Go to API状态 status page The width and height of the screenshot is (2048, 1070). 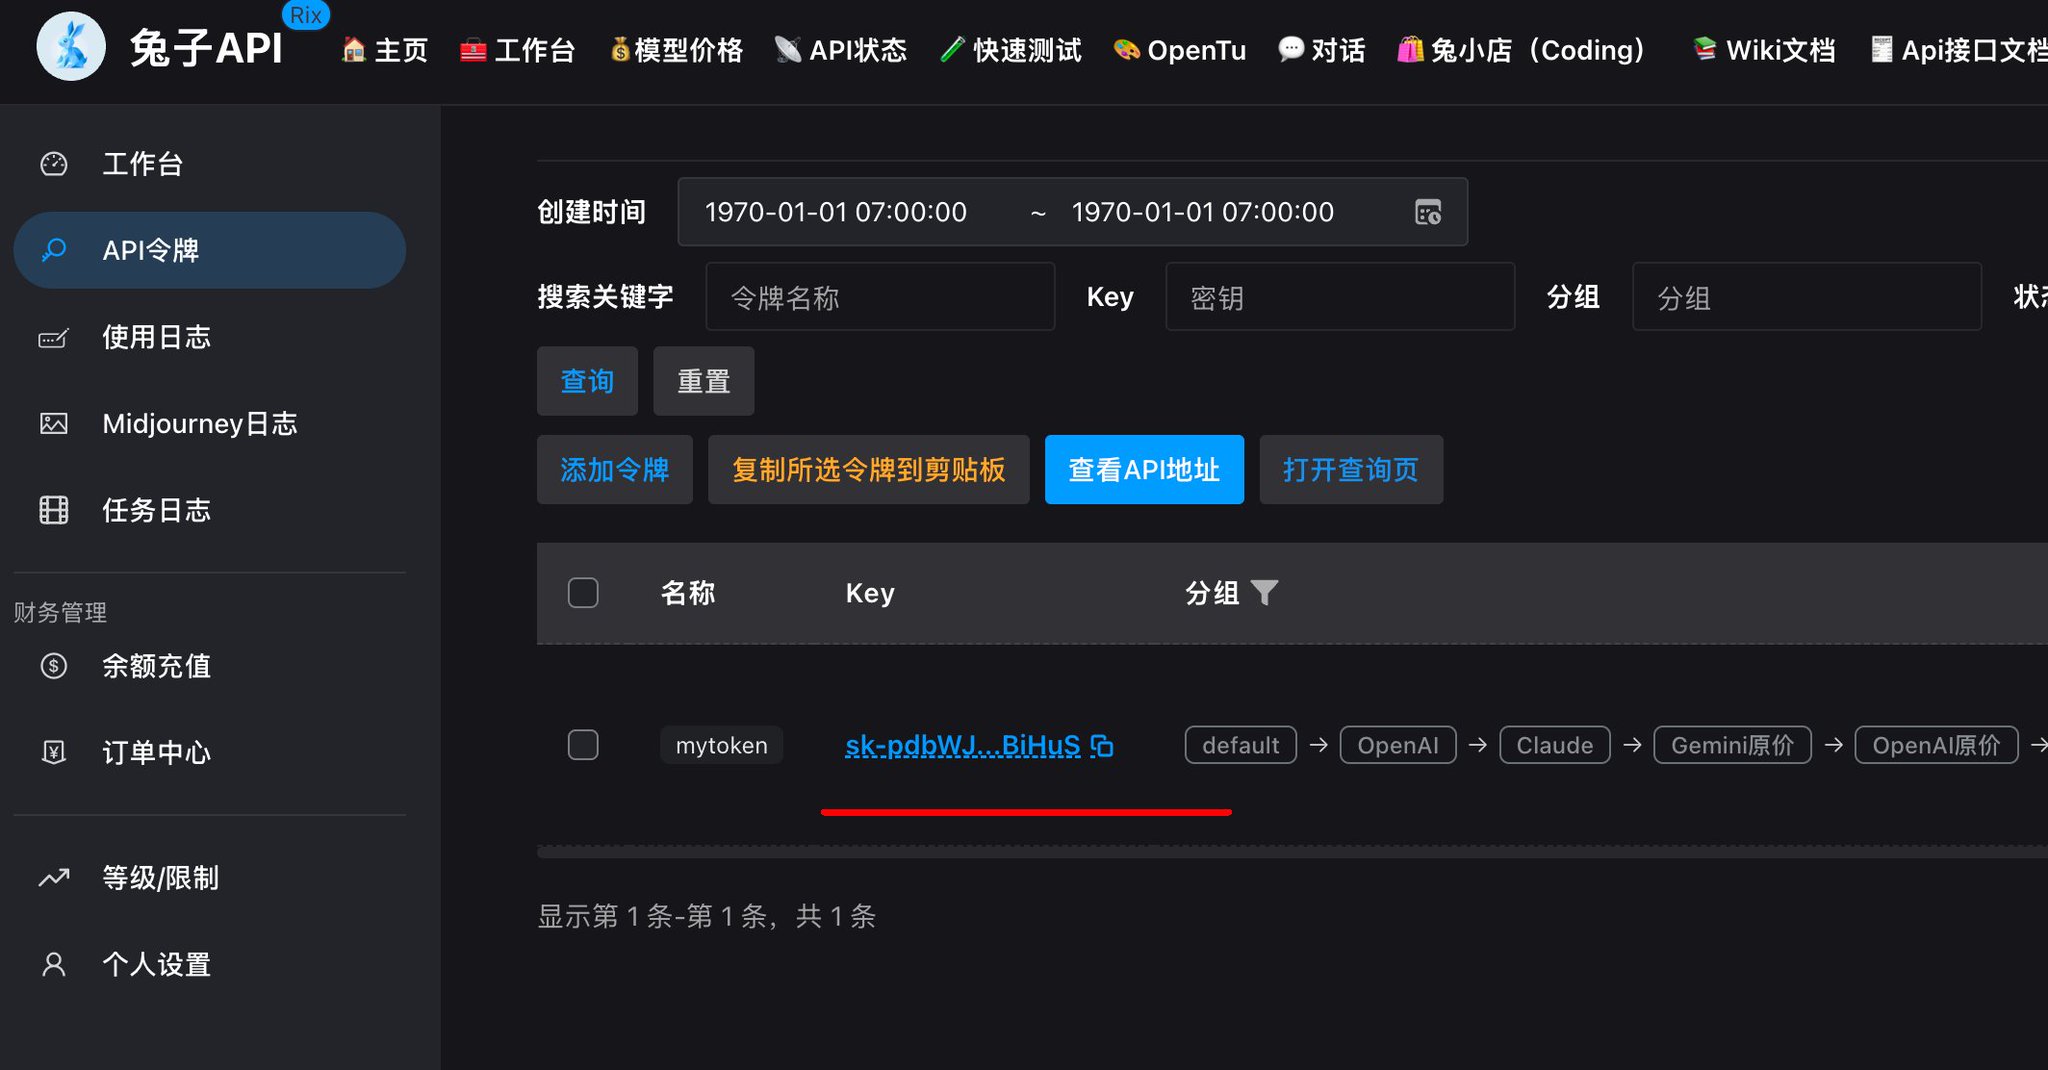(840, 50)
